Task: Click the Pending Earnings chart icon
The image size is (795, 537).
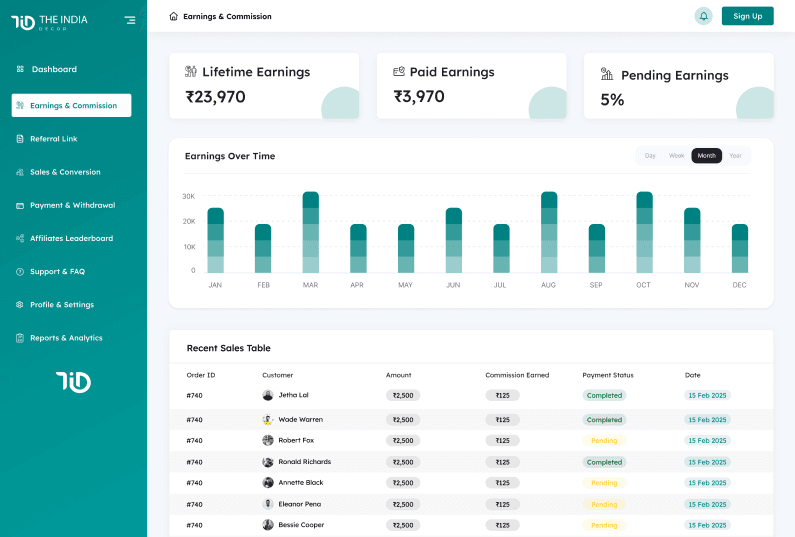Action: [x=607, y=74]
